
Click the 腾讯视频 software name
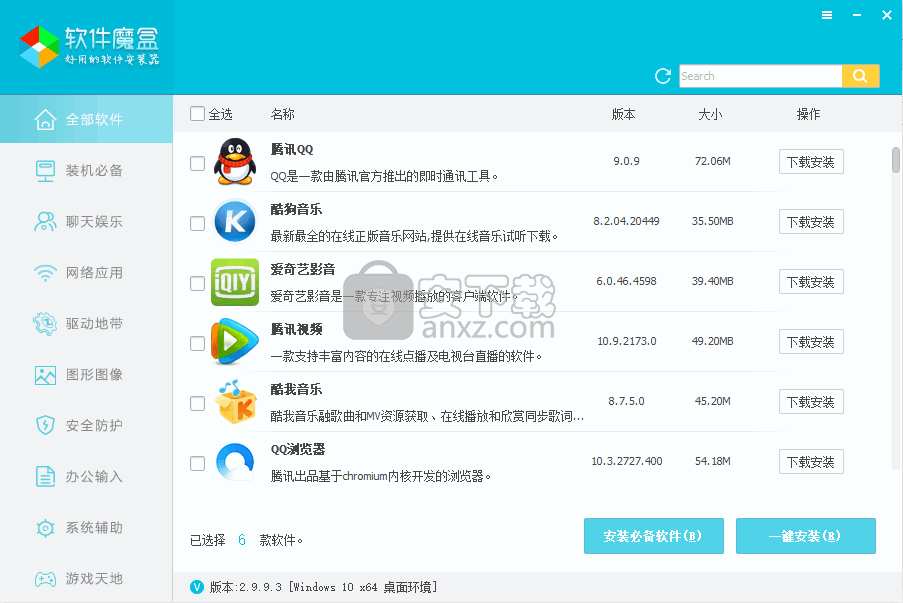[296, 329]
